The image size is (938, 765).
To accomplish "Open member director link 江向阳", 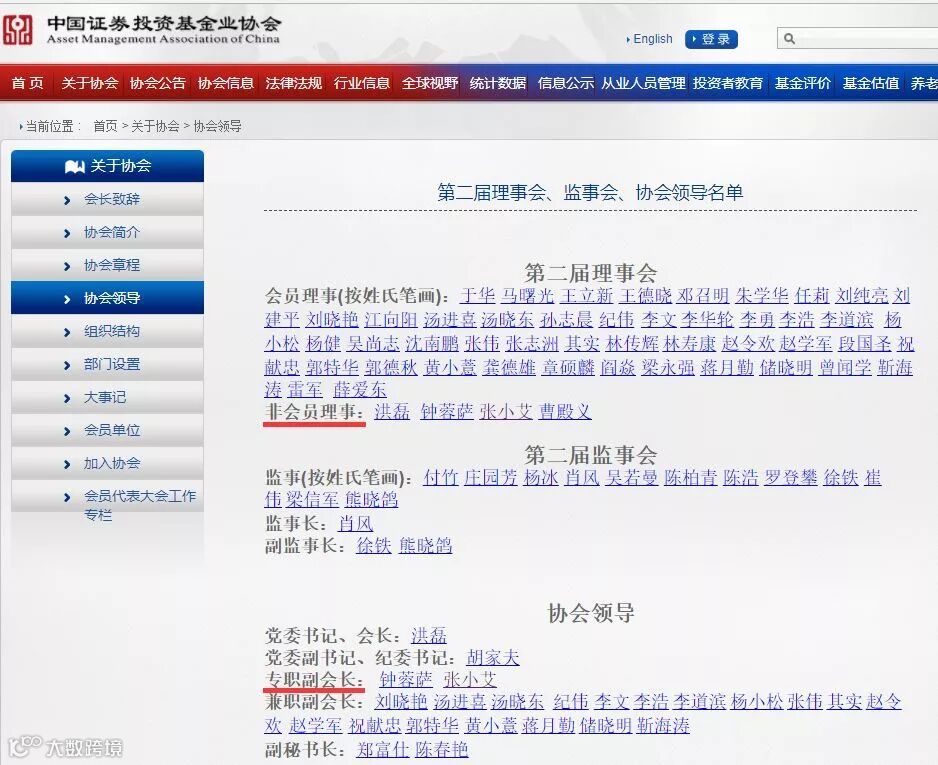I will coord(391,319).
